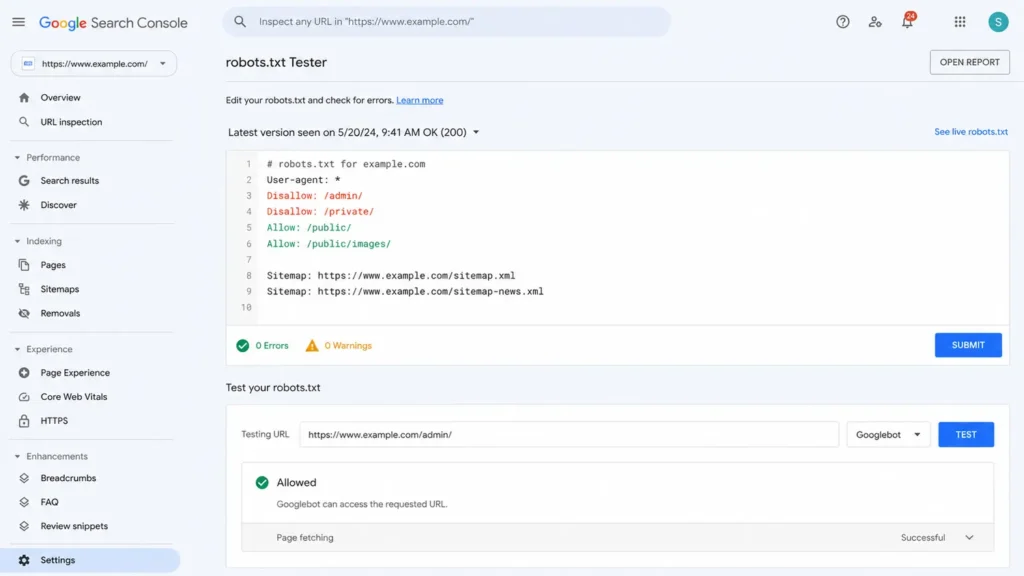The width and height of the screenshot is (1024, 576).
Task: Click the green 0 Errors checkmark icon
Action: [243, 345]
